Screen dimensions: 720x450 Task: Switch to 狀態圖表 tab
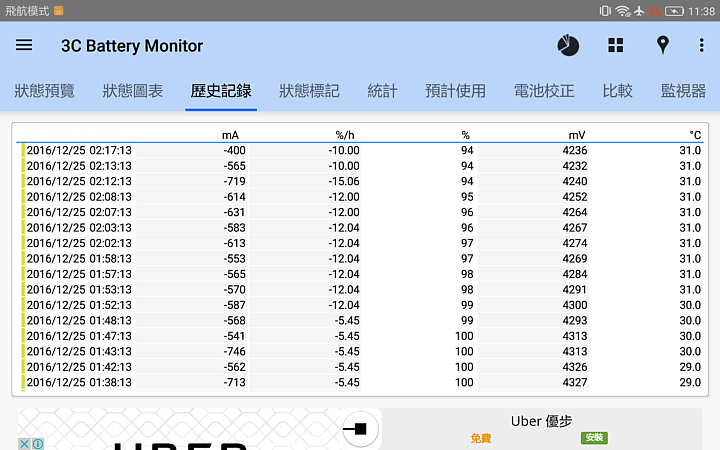(133, 91)
